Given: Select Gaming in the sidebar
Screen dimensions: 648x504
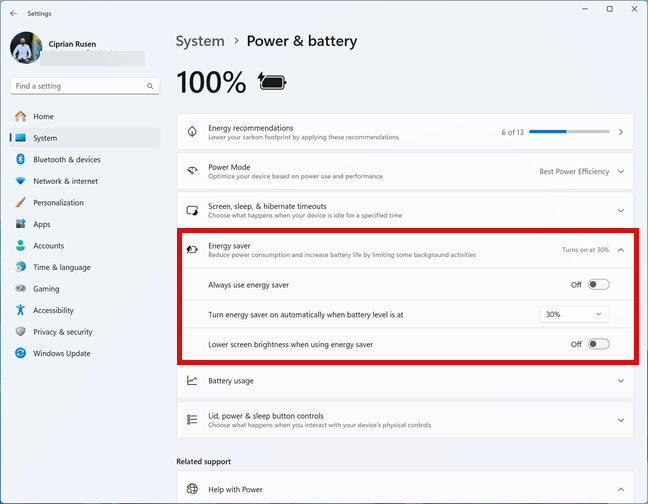Looking at the screenshot, I should [85, 288].
